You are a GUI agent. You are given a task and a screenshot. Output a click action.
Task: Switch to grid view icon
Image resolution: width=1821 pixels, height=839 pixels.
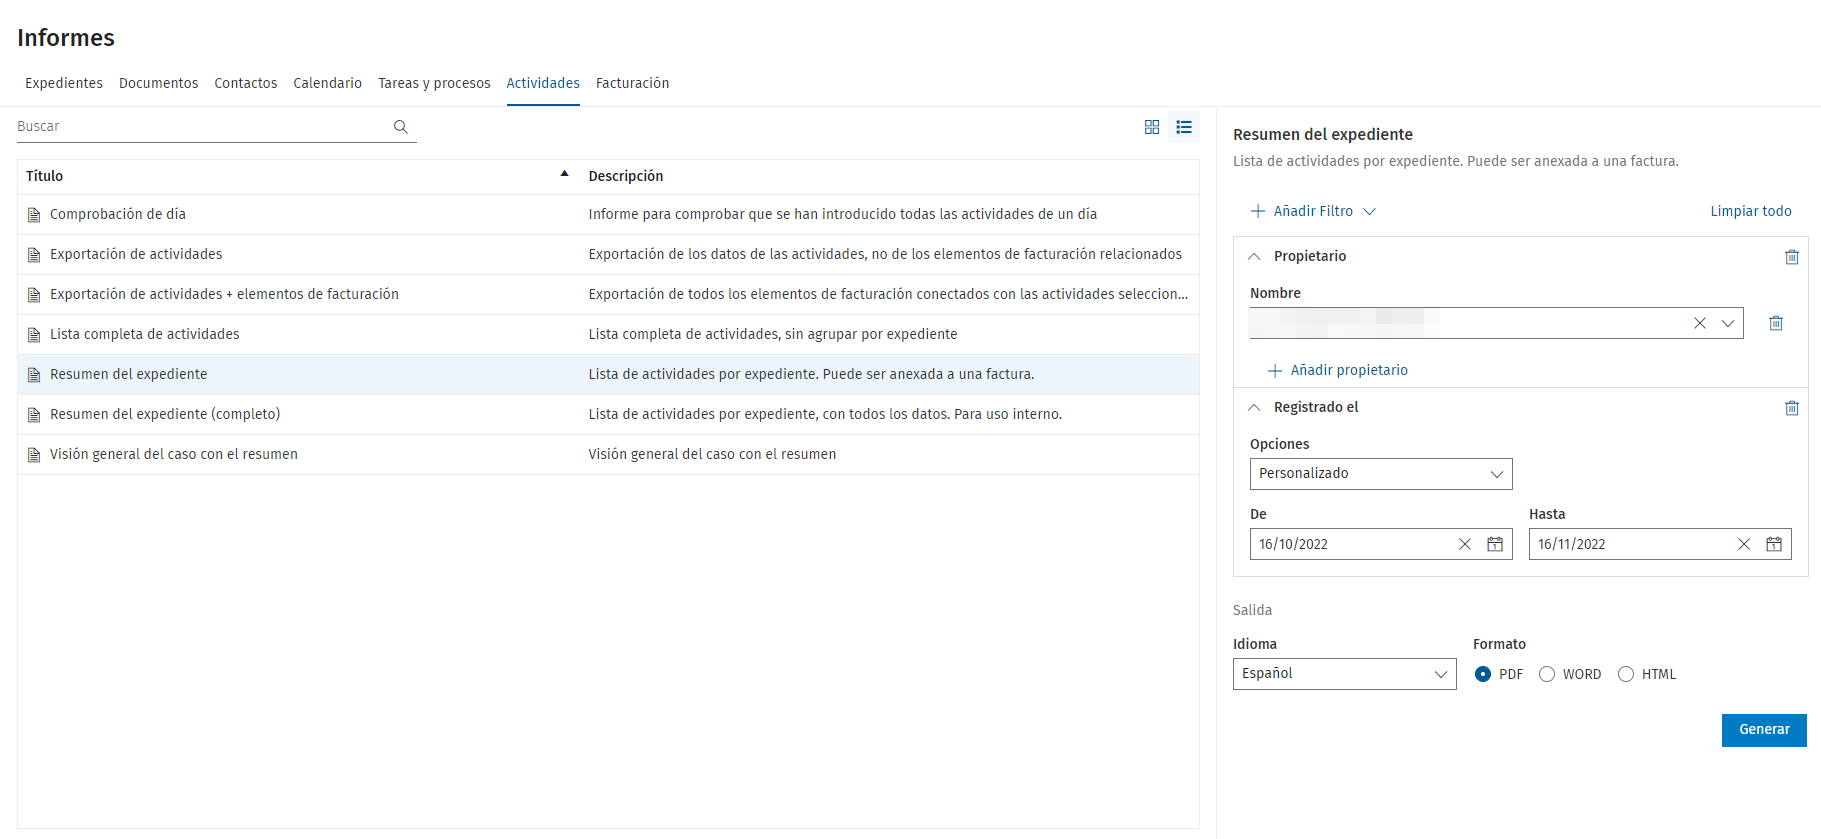coord(1152,127)
